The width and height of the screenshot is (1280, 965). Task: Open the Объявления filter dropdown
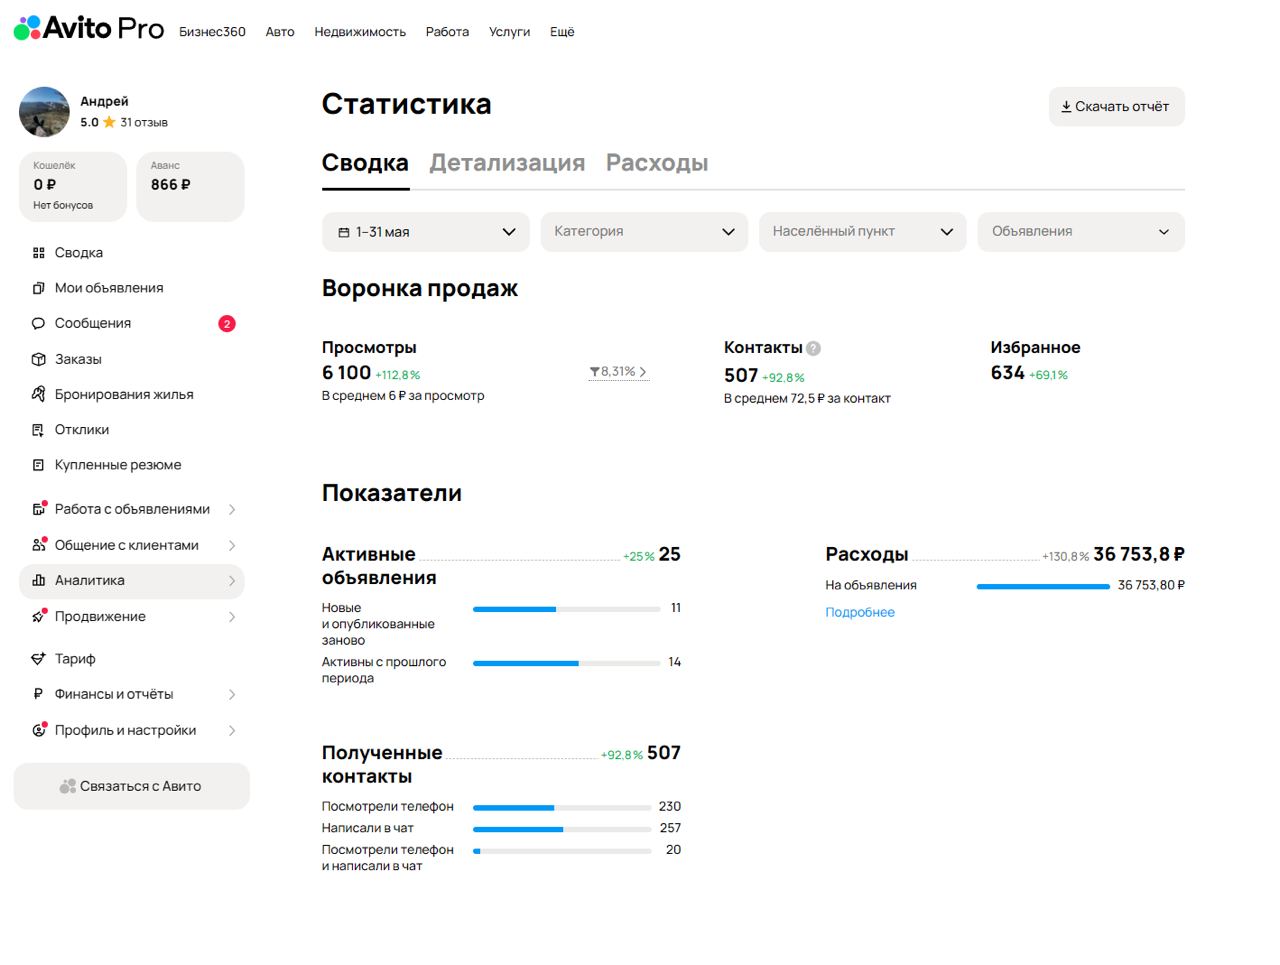tap(1081, 232)
